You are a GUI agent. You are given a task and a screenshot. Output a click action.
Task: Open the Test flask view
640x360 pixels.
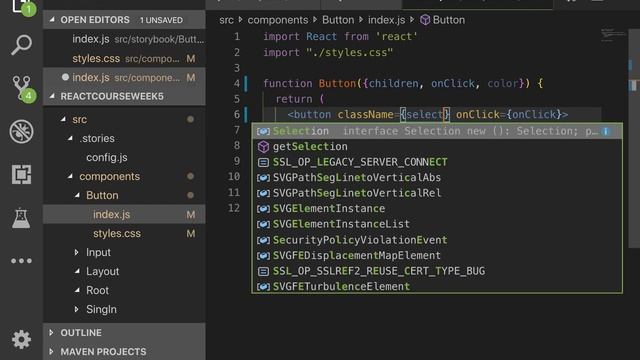pos(21,218)
